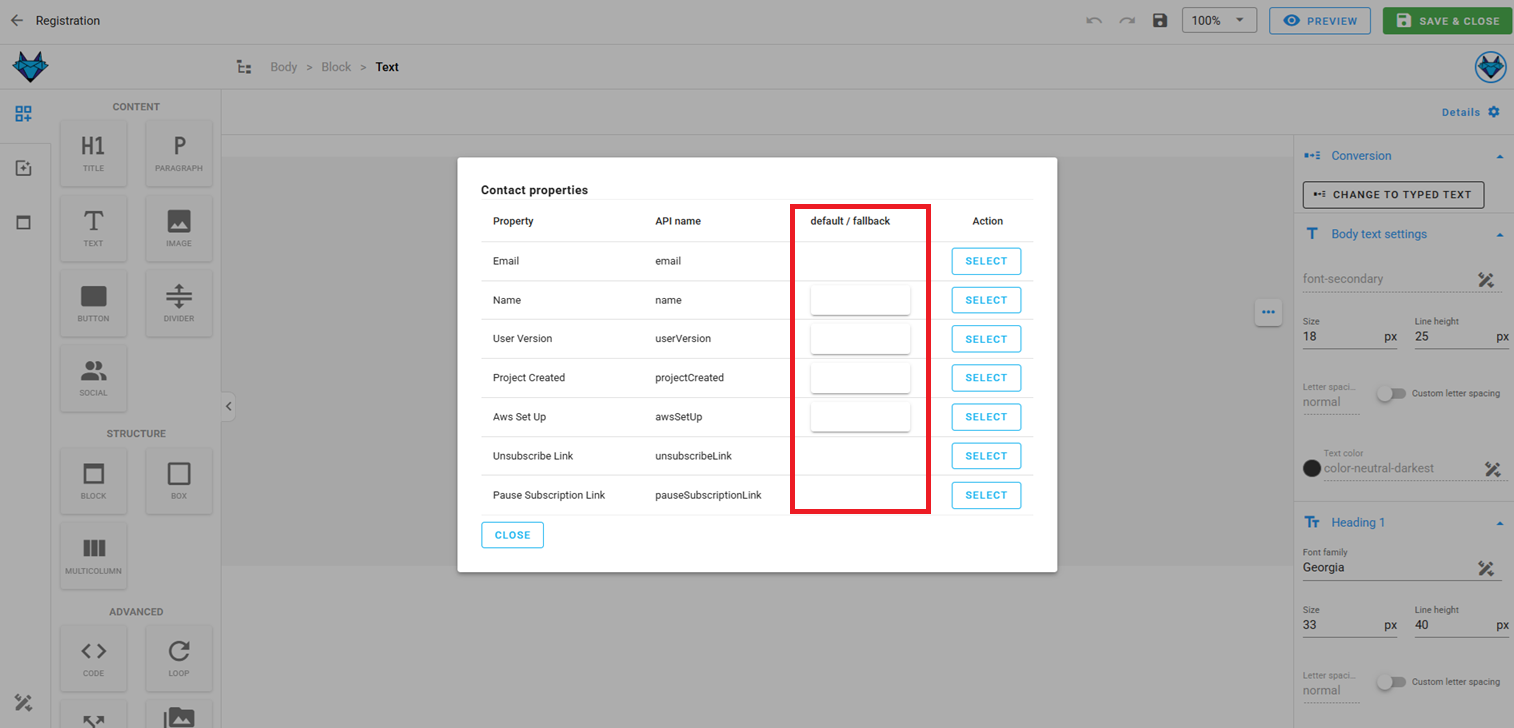Select the Loop advanced element
Screen dimensions: 1514x728
(x=178, y=658)
